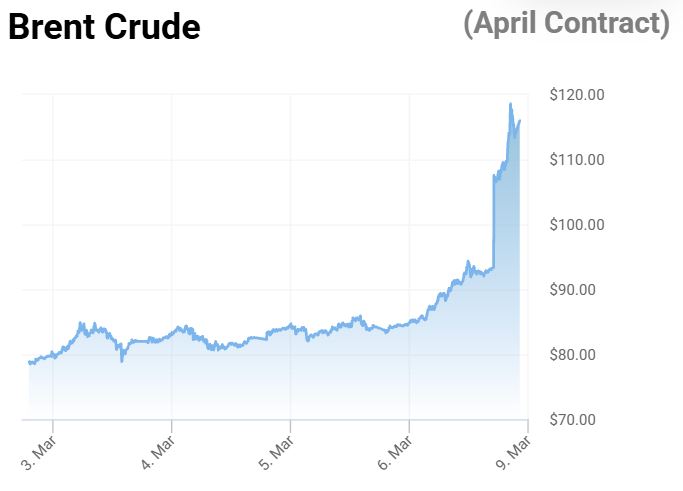Click the $70.00 y-axis label
The height and width of the screenshot is (491, 683).
pos(579,420)
